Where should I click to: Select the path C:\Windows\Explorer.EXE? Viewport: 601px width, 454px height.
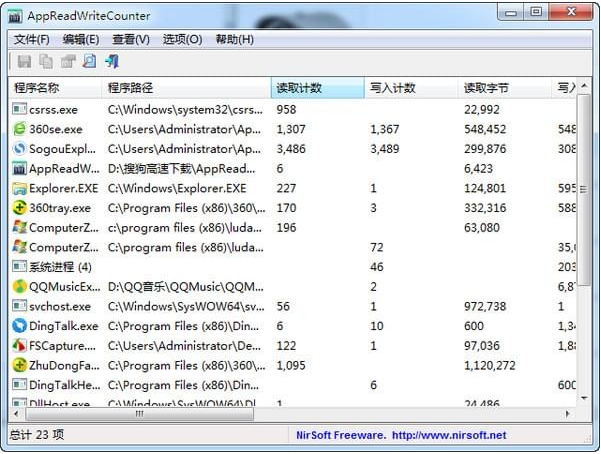click(177, 188)
